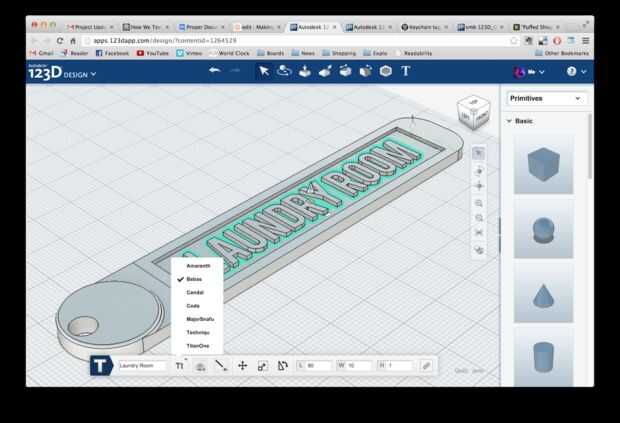Click the move tool in text toolbar

coord(242,366)
